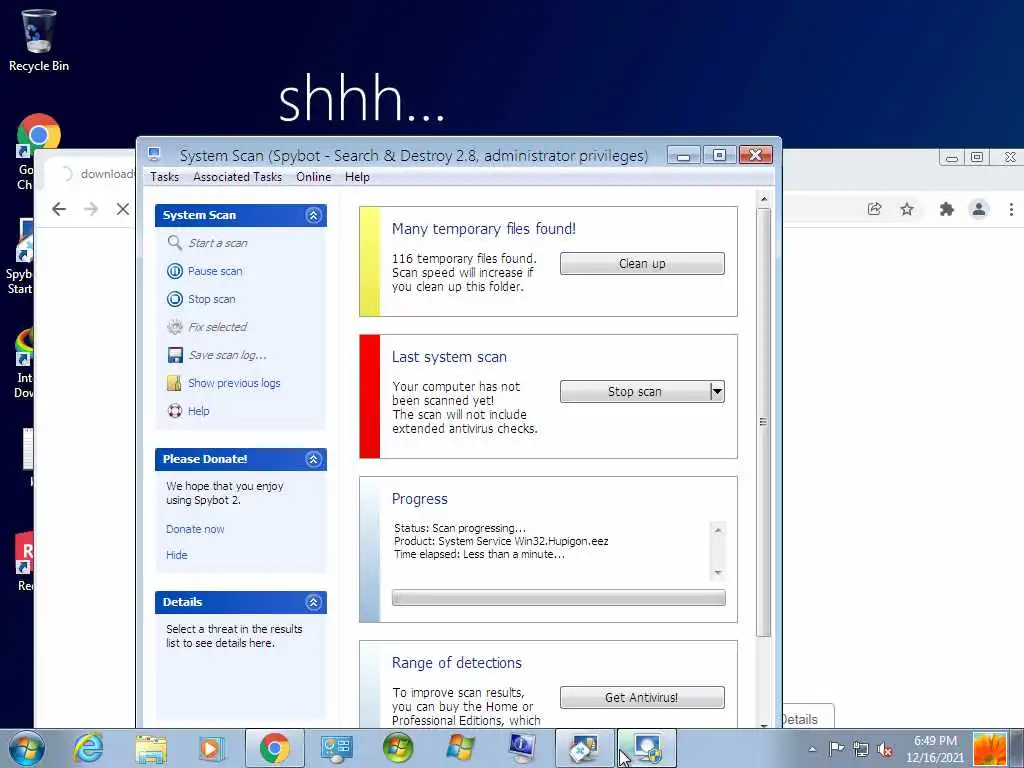
Task: Open the Associated Tasks menu
Action: click(238, 177)
